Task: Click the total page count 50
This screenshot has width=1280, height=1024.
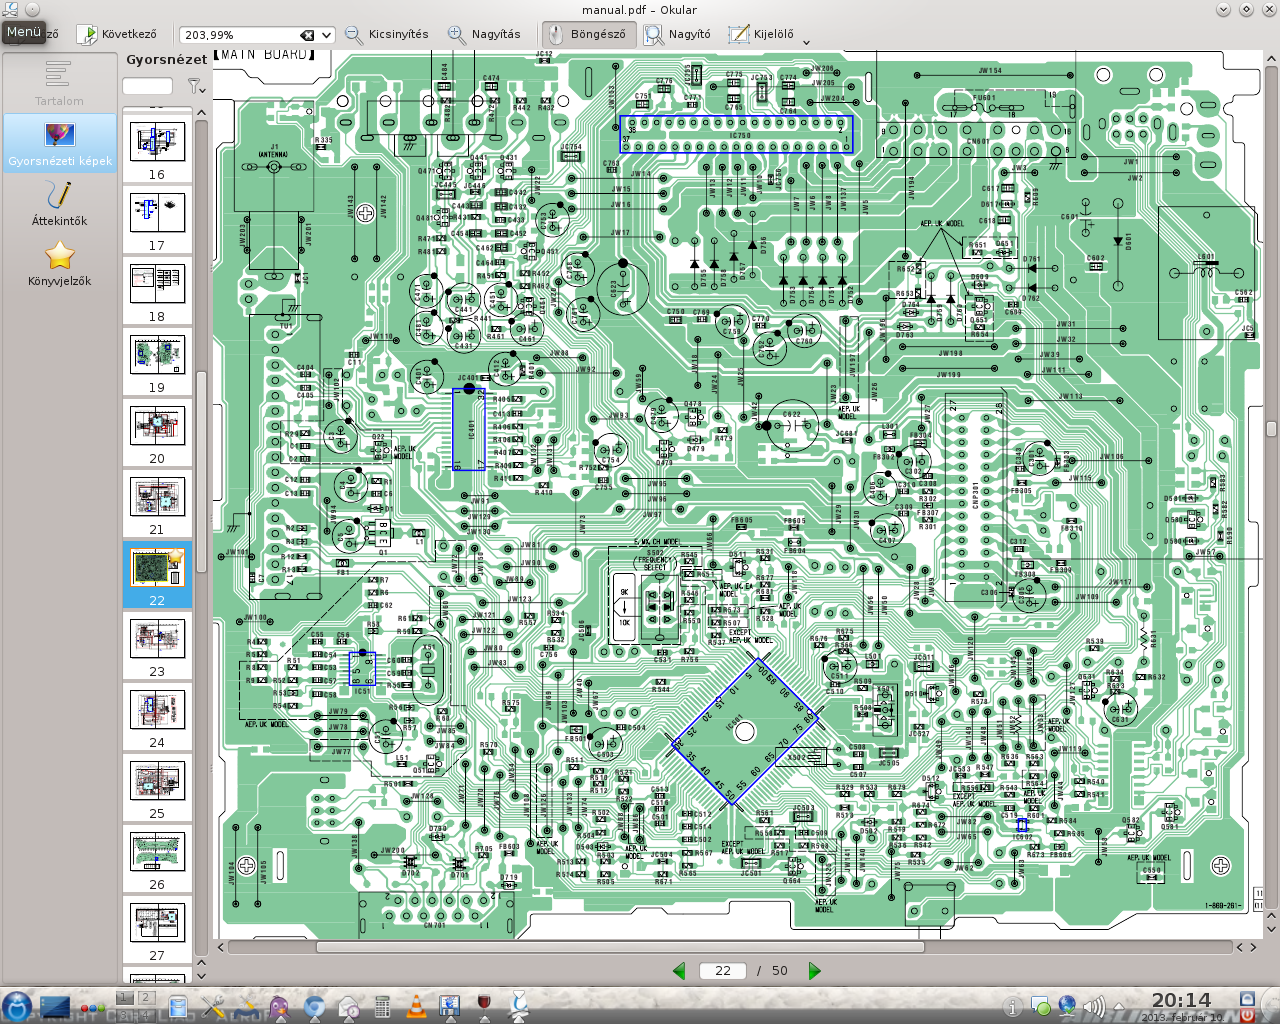Action: tap(780, 970)
